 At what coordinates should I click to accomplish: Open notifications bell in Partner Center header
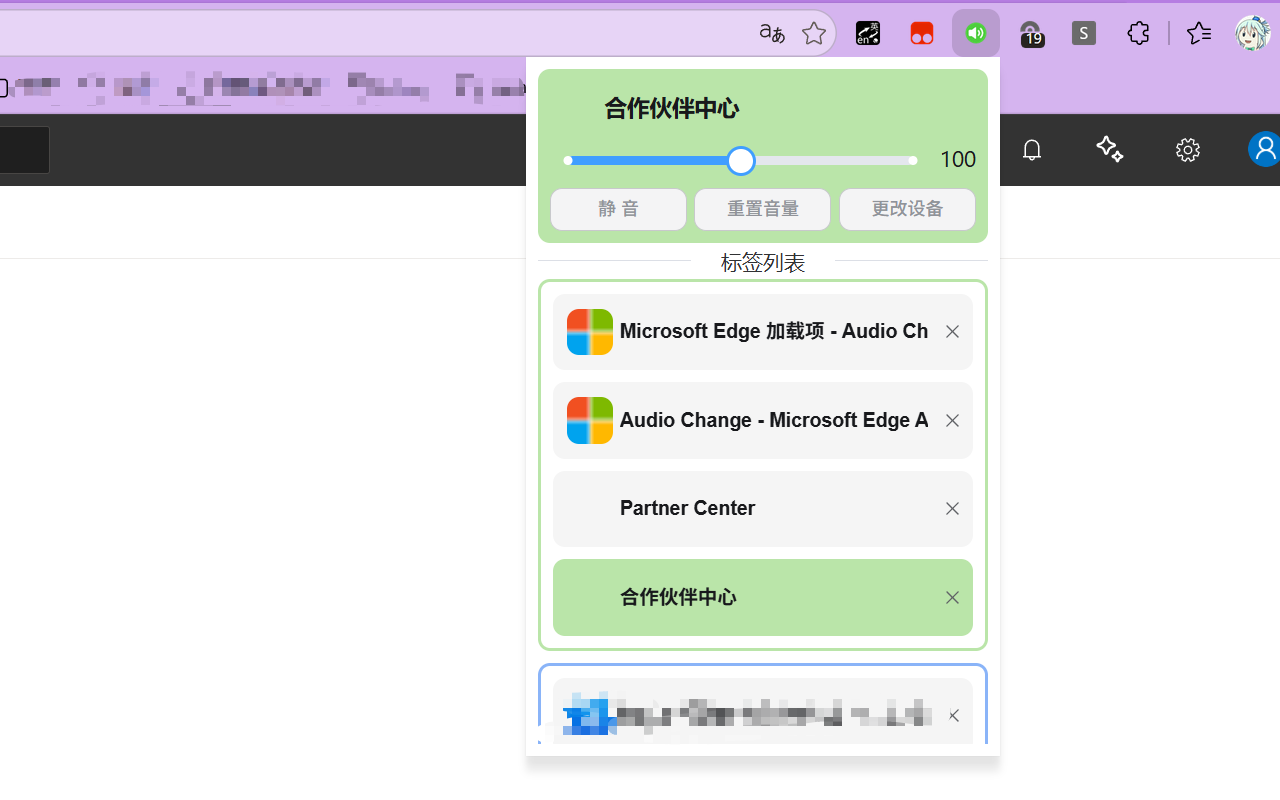click(1032, 150)
